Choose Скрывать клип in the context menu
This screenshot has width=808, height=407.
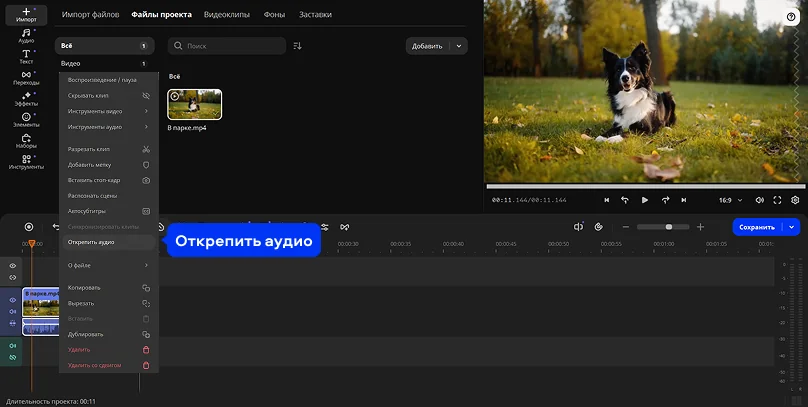(x=108, y=96)
